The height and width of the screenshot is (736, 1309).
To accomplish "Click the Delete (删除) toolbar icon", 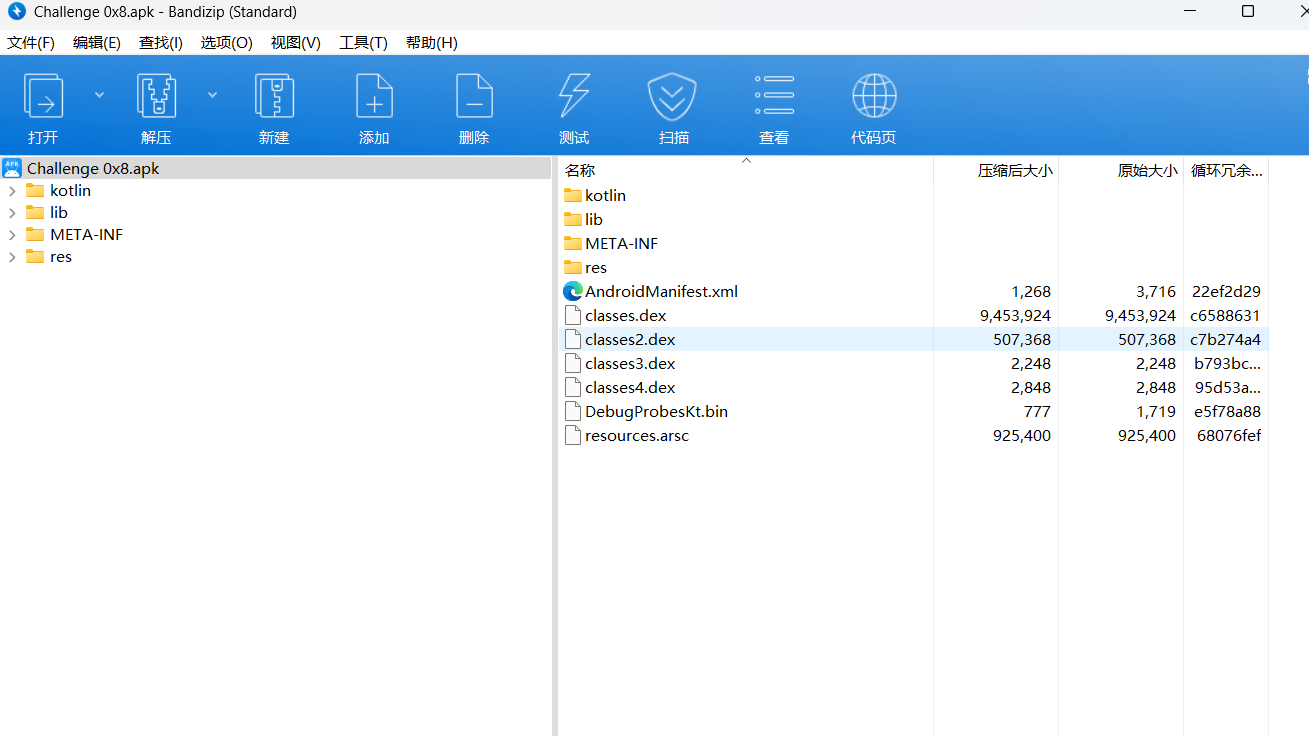I will click(474, 98).
